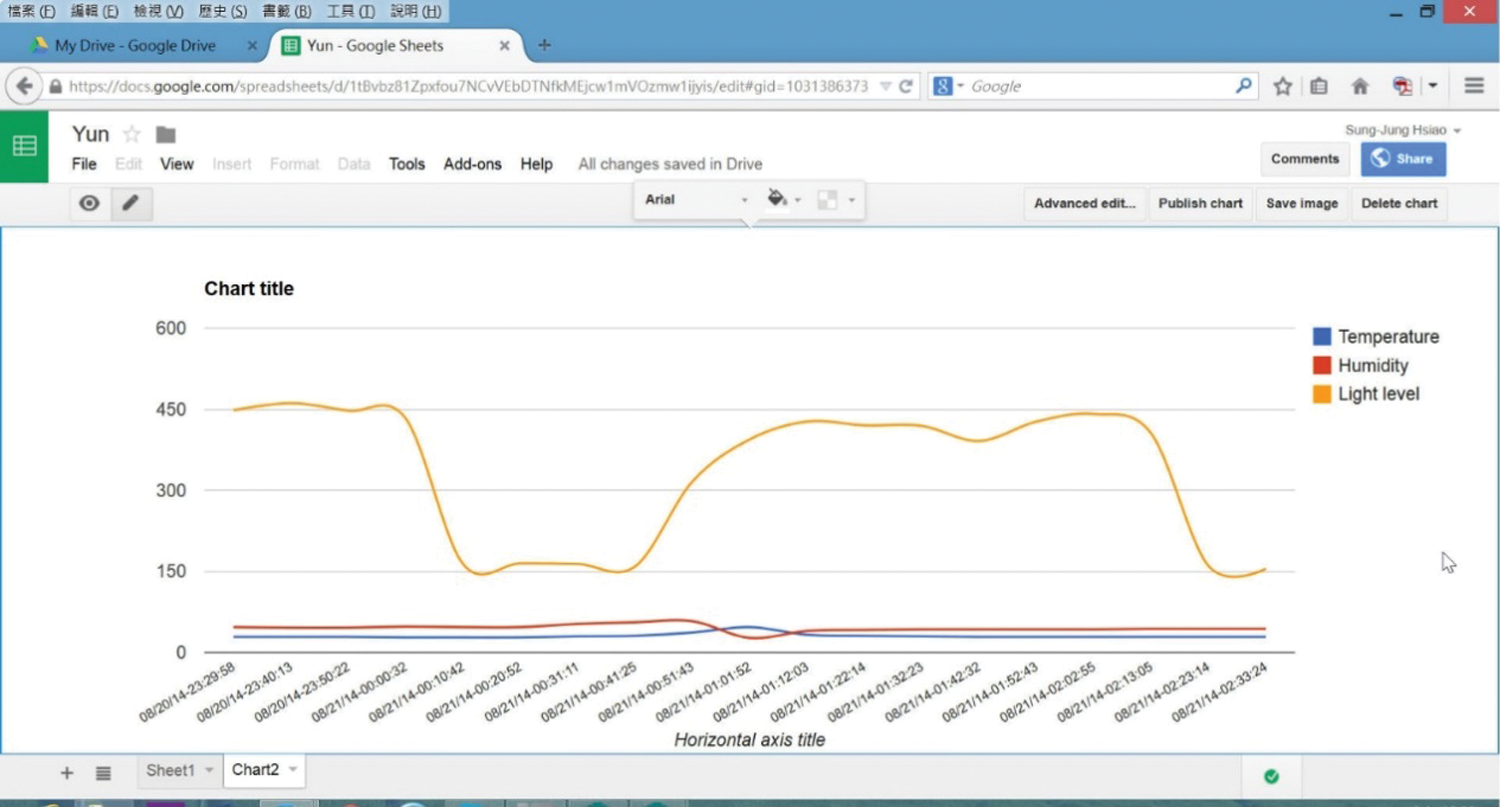The image size is (1500, 807).
Task: Click the orange Light level legend swatch
Action: click(1322, 394)
